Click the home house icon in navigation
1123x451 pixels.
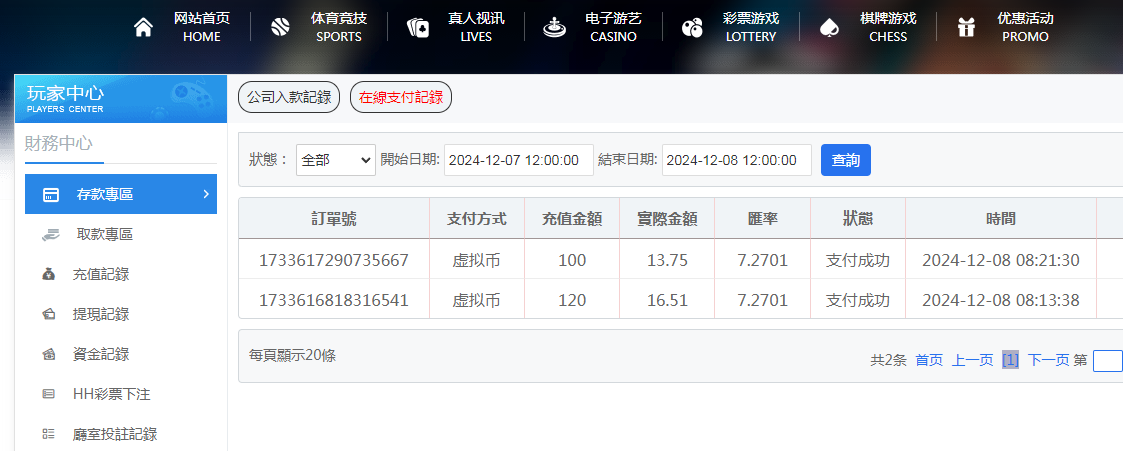click(x=143, y=28)
